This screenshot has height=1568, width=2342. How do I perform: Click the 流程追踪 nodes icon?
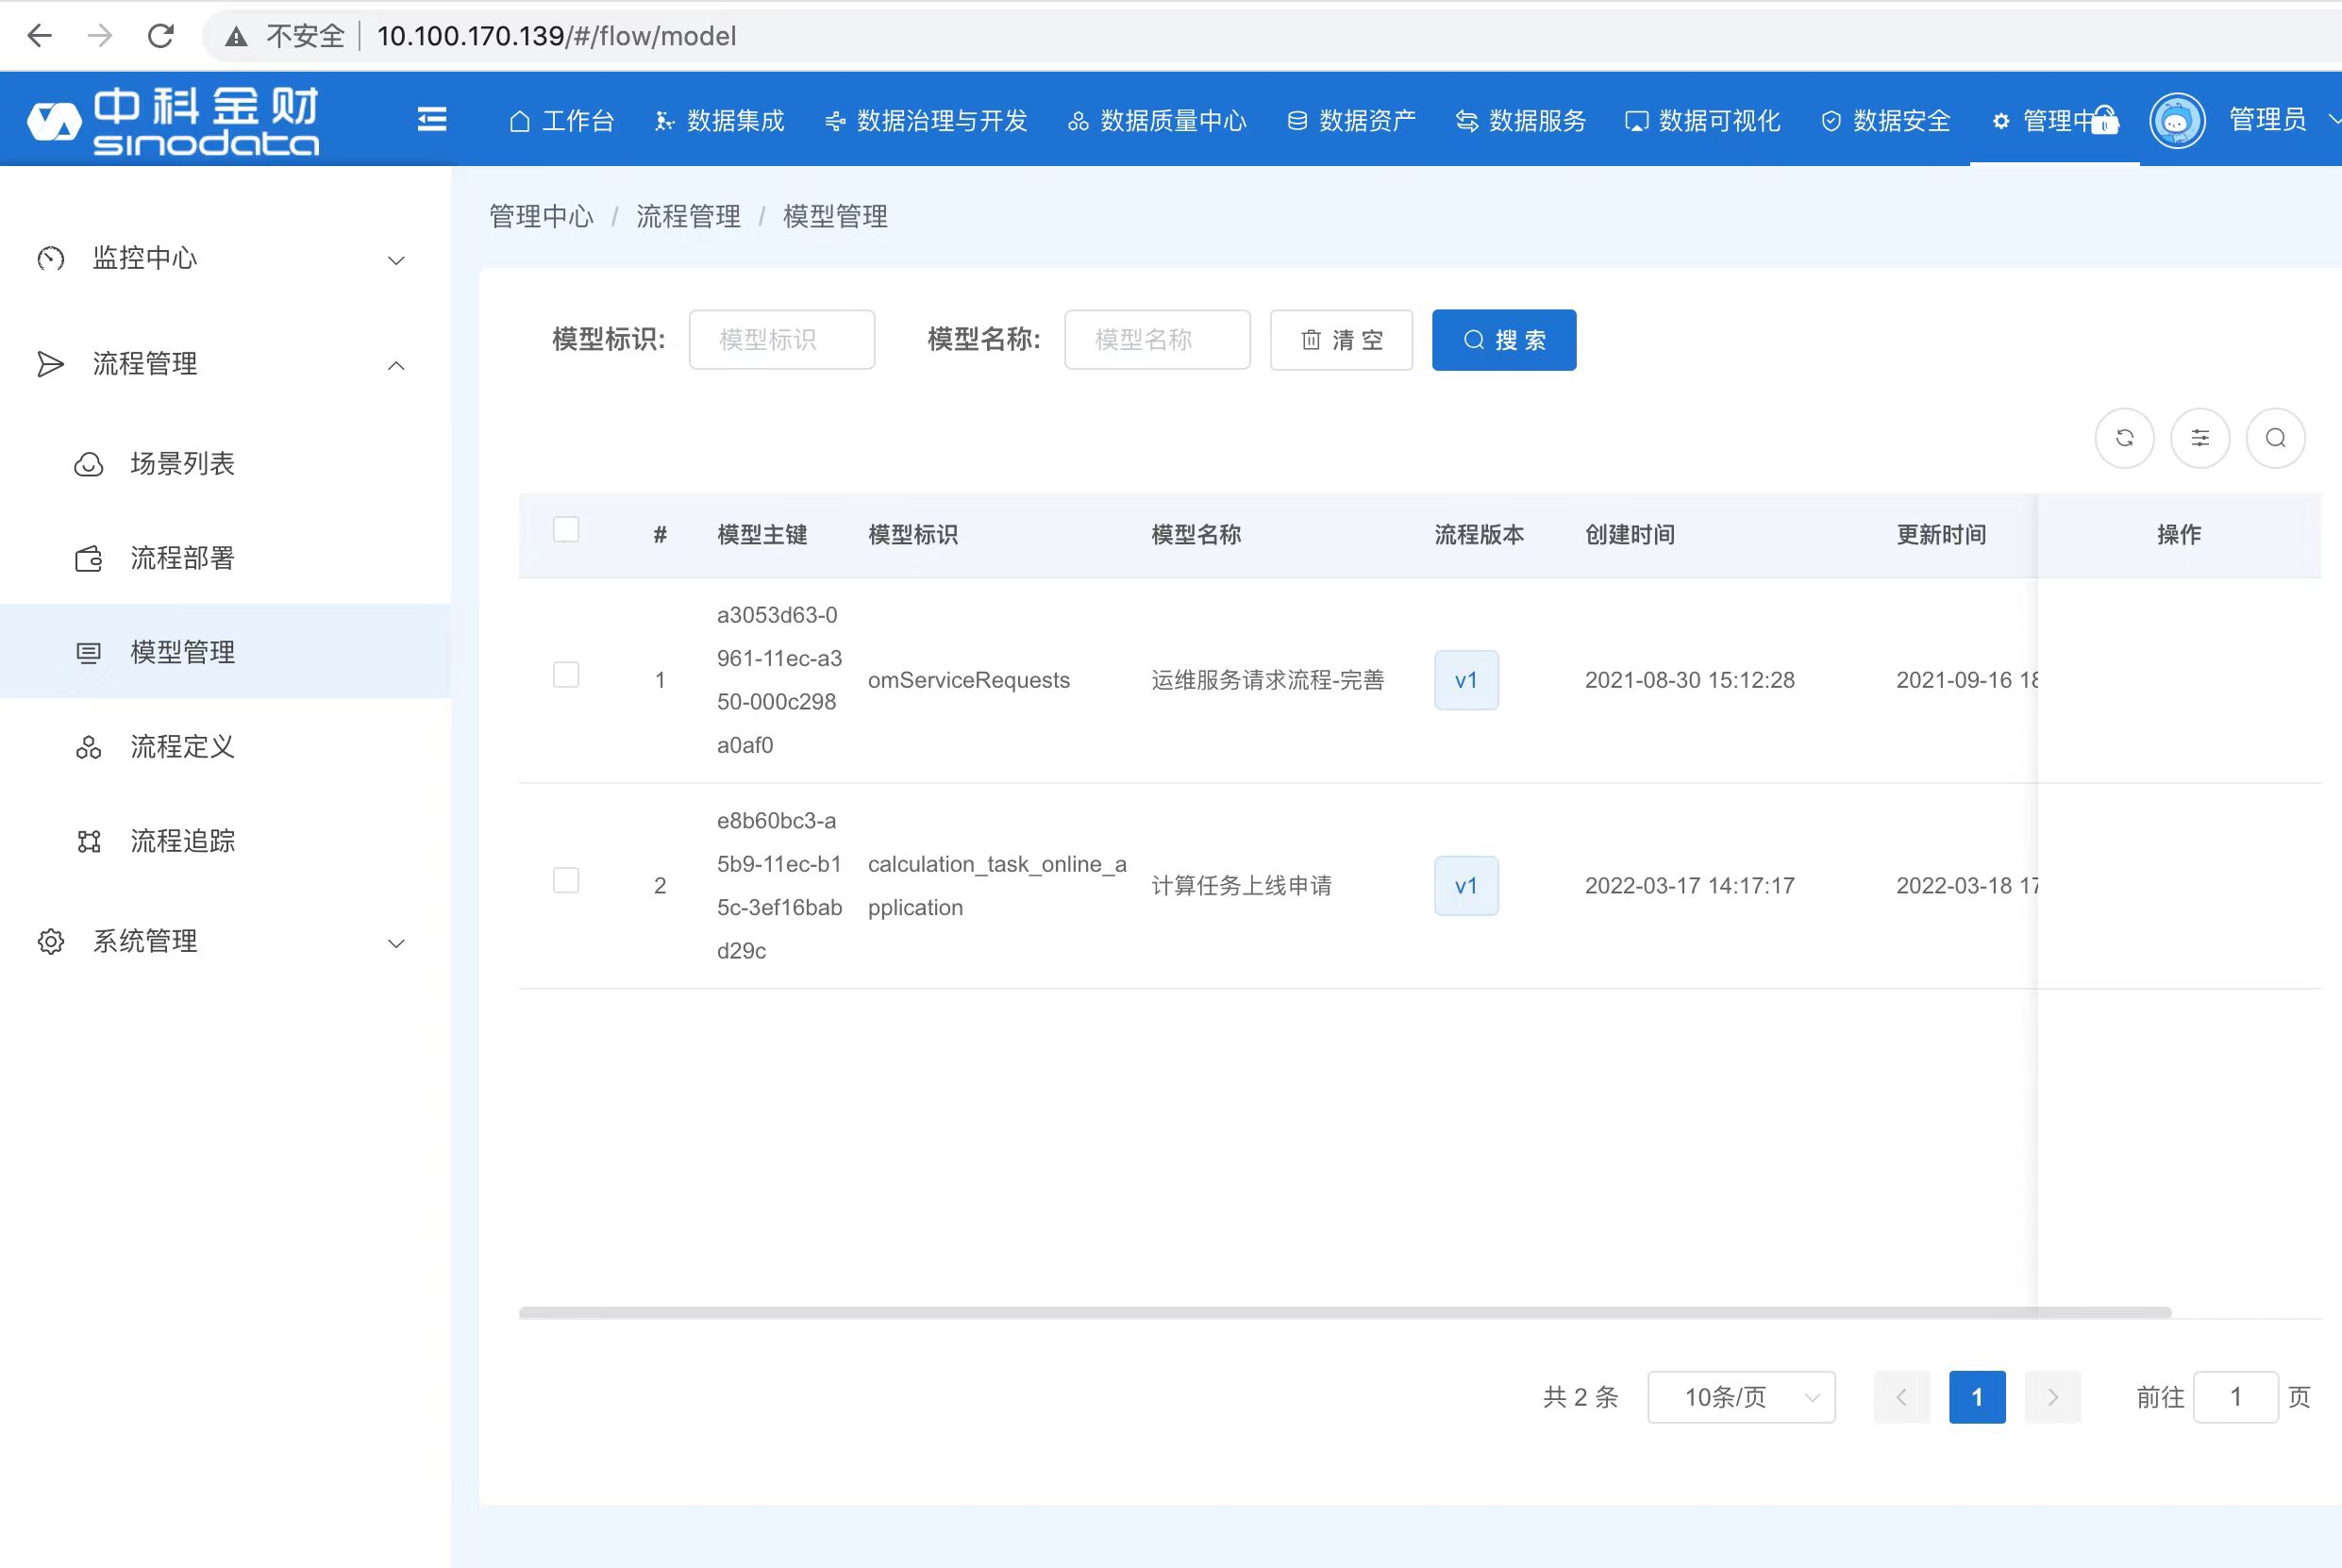[x=89, y=842]
